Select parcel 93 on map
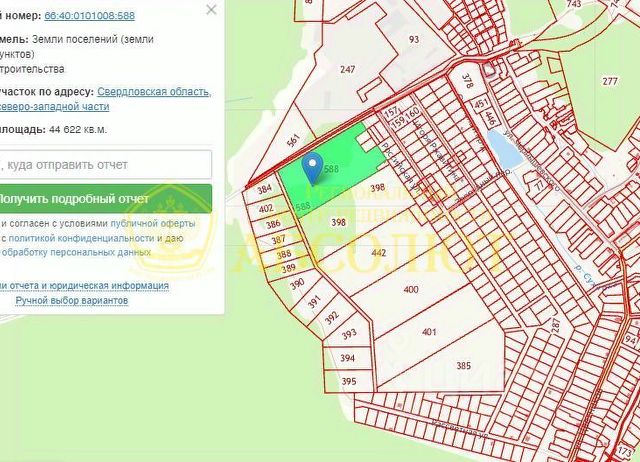 click(413, 40)
